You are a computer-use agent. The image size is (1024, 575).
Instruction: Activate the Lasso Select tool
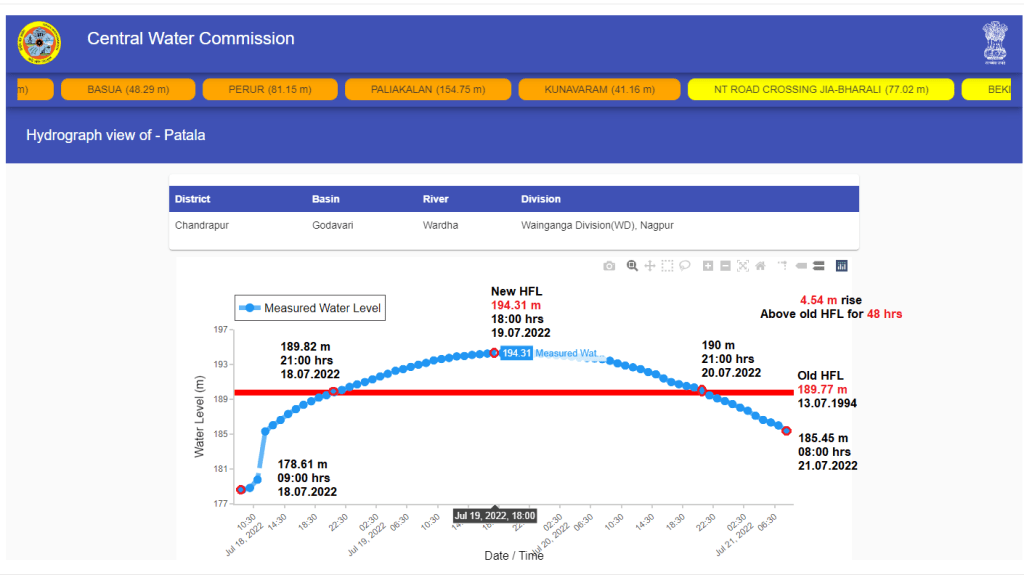coord(685,266)
